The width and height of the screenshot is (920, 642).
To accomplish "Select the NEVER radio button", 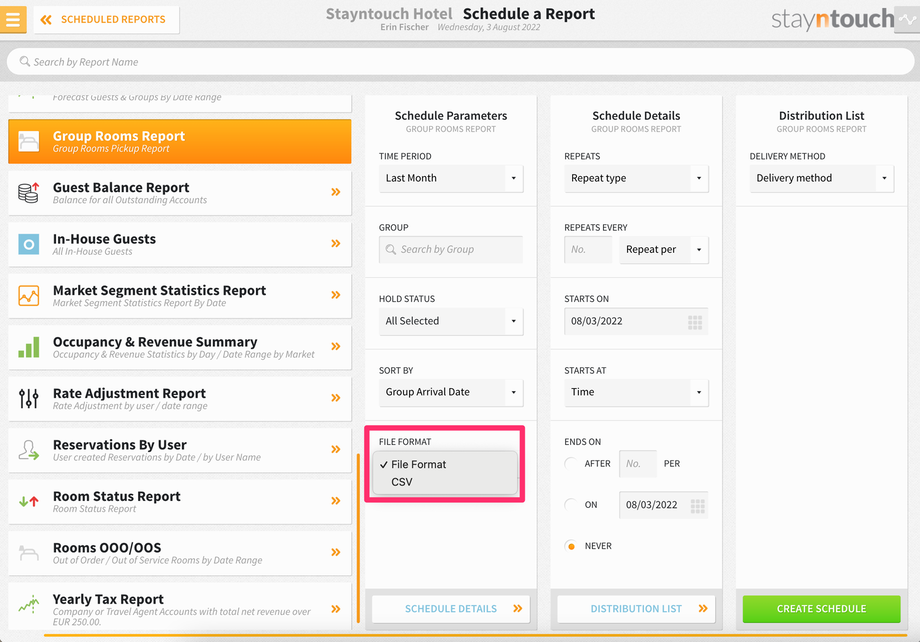I will click(570, 546).
